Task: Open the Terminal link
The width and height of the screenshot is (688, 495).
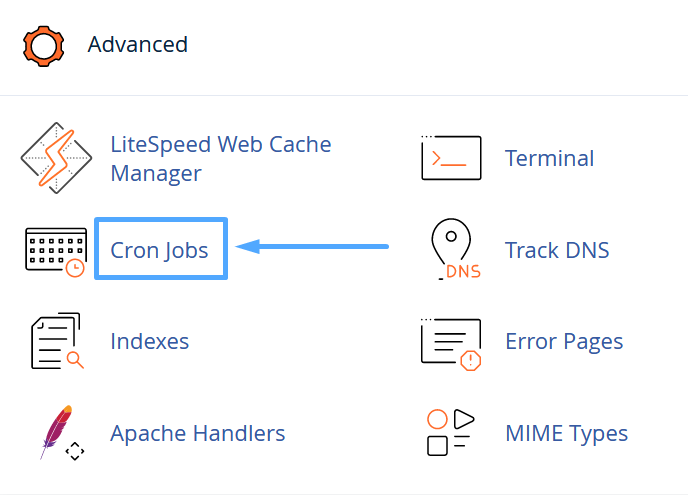Action: (x=549, y=158)
